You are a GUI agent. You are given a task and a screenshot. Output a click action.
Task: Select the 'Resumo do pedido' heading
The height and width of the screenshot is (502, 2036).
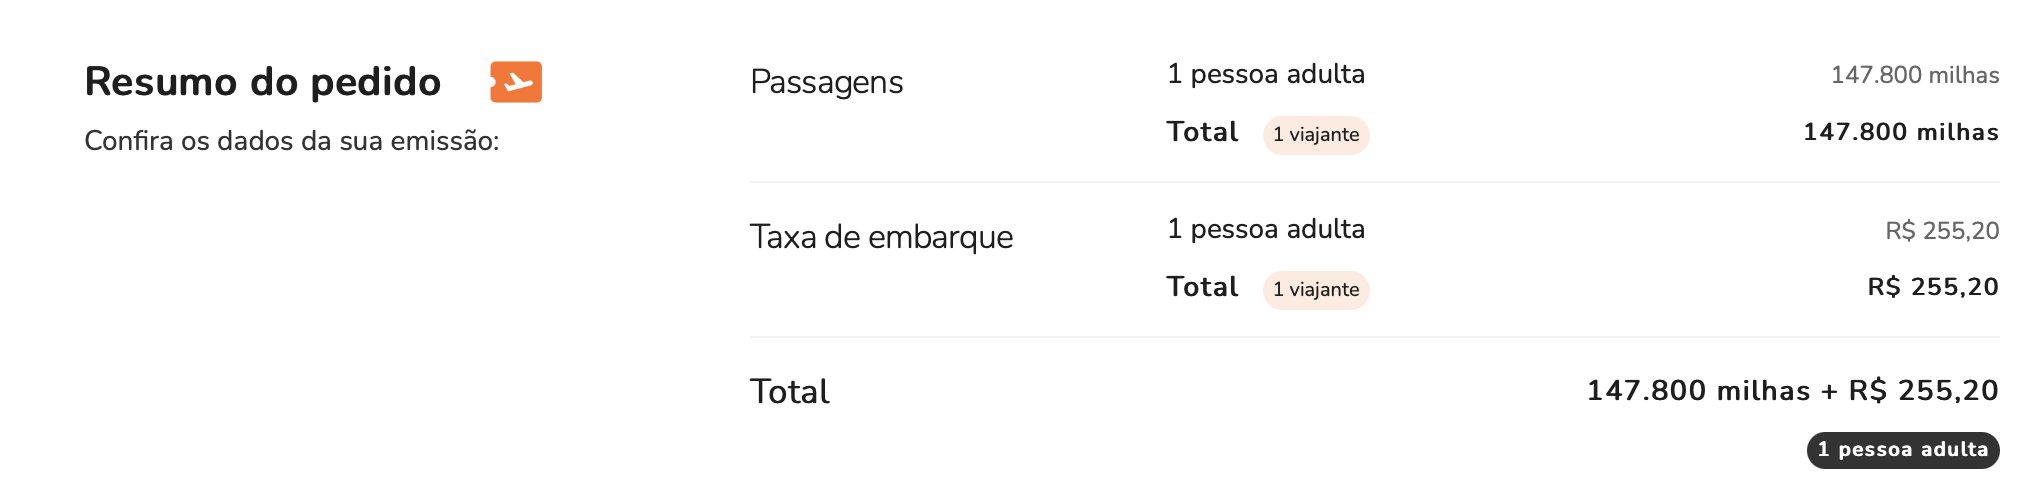263,82
